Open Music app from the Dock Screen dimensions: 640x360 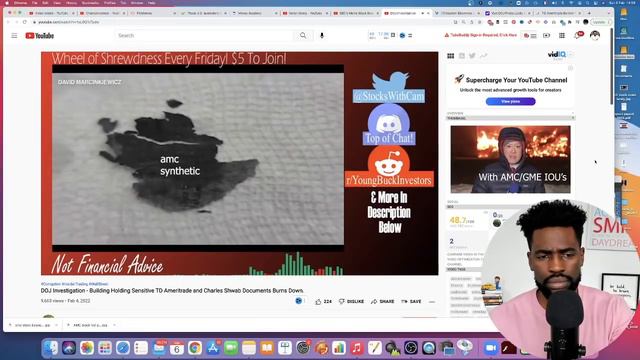pyautogui.click(x=356, y=348)
